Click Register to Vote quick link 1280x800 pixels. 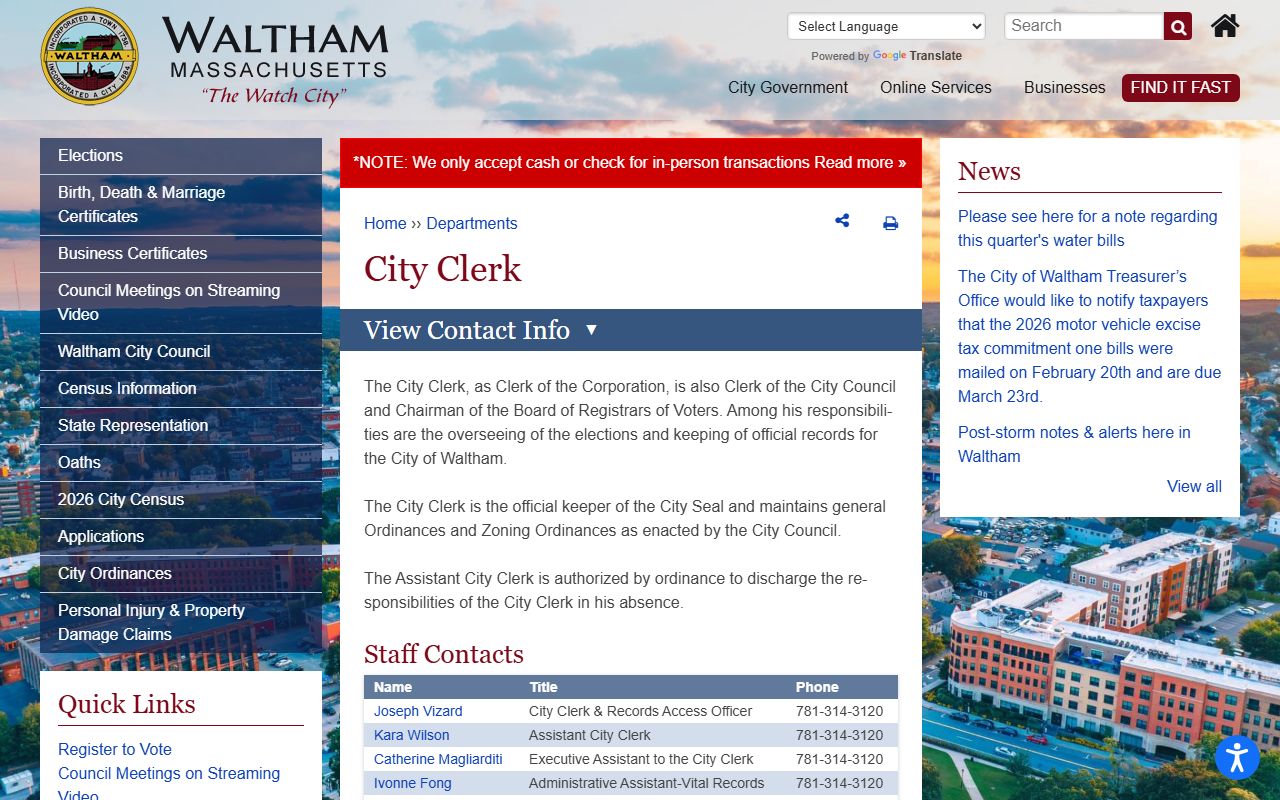coord(115,749)
